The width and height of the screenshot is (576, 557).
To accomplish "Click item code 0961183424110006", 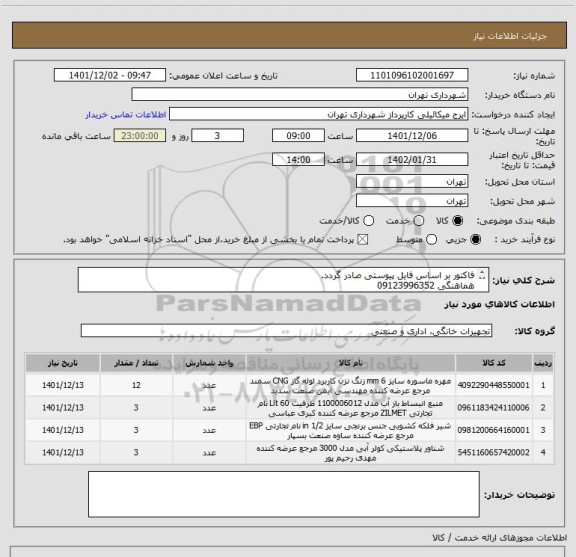I will pyautogui.click(x=493, y=407).
